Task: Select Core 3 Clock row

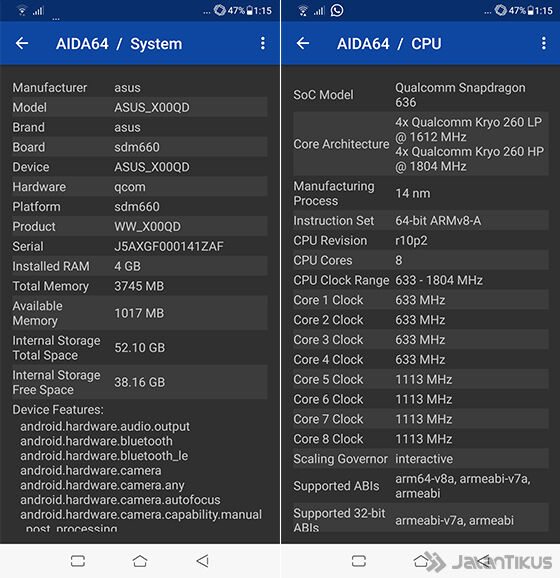Action: 421,340
